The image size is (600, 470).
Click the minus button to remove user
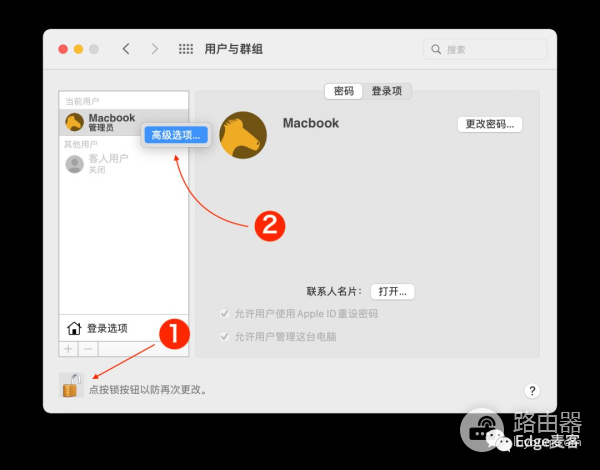[x=88, y=349]
